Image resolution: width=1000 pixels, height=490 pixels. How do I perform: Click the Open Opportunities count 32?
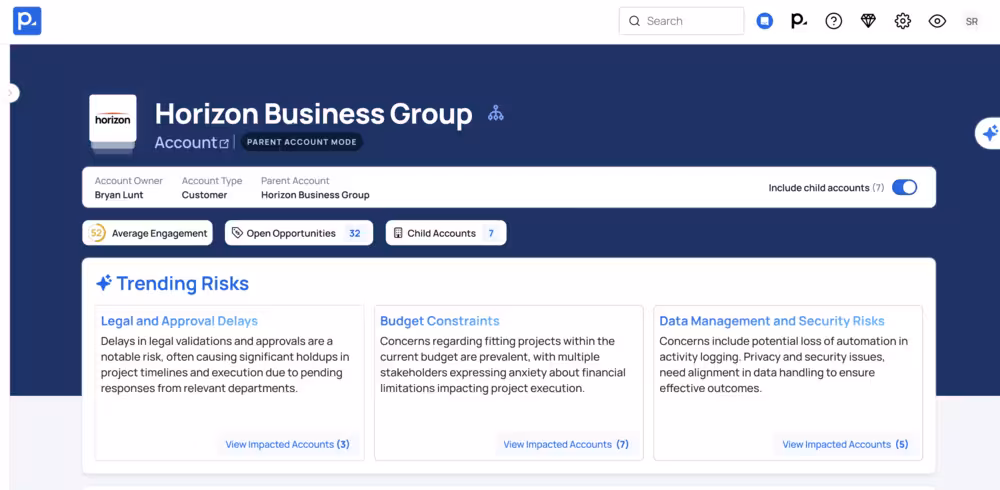pos(355,234)
